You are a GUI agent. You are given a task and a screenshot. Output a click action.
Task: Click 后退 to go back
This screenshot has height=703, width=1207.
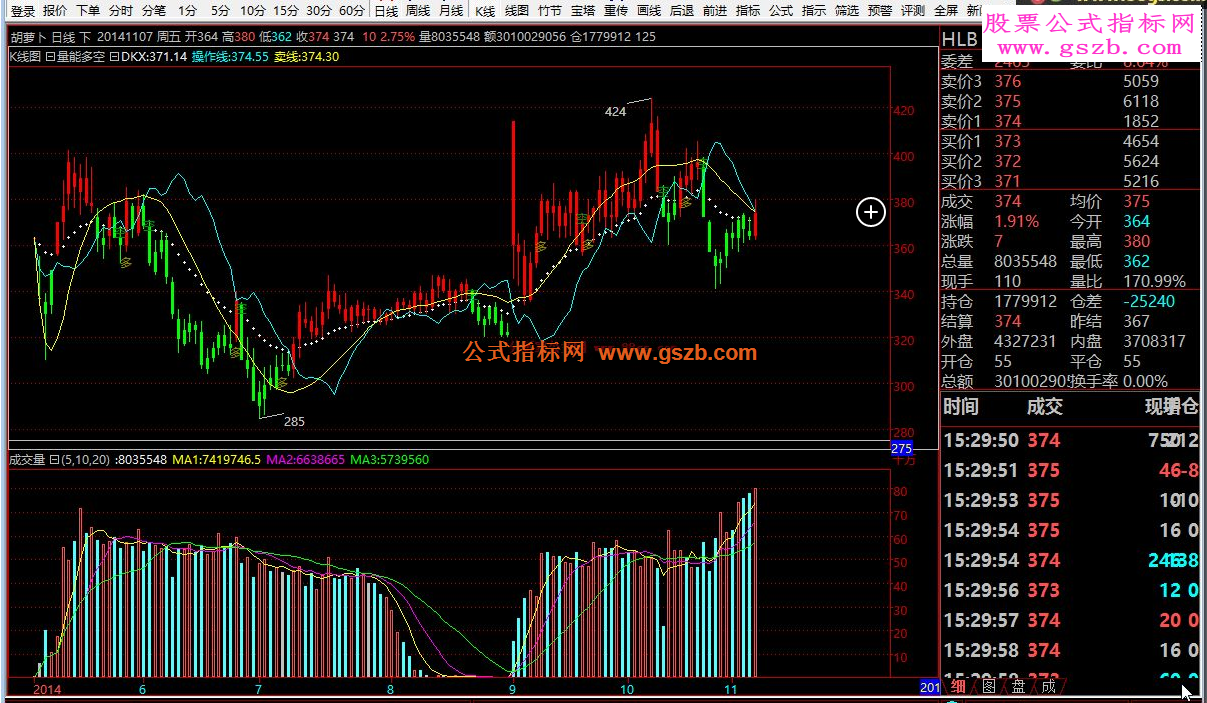pyautogui.click(x=682, y=11)
